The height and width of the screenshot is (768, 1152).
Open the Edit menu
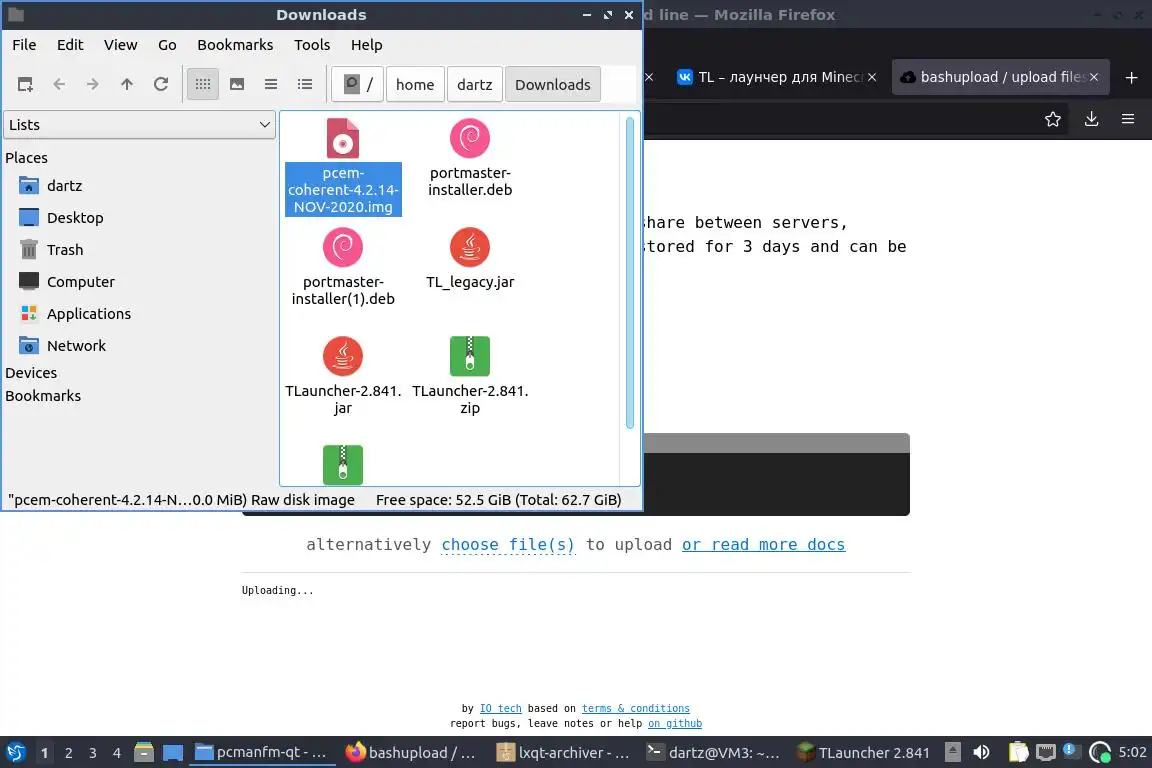click(70, 45)
